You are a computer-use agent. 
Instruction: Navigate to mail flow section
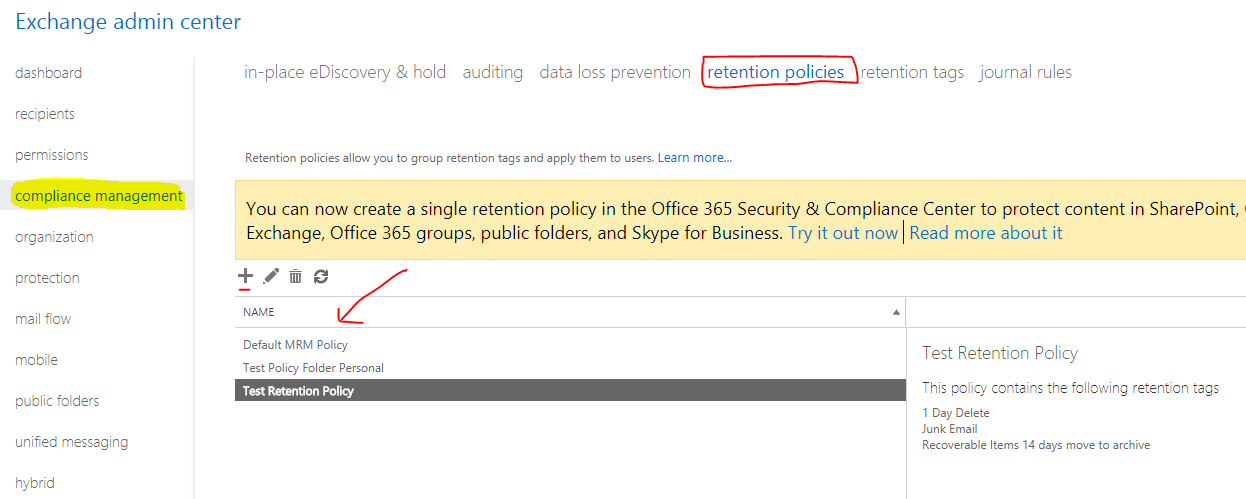click(43, 319)
